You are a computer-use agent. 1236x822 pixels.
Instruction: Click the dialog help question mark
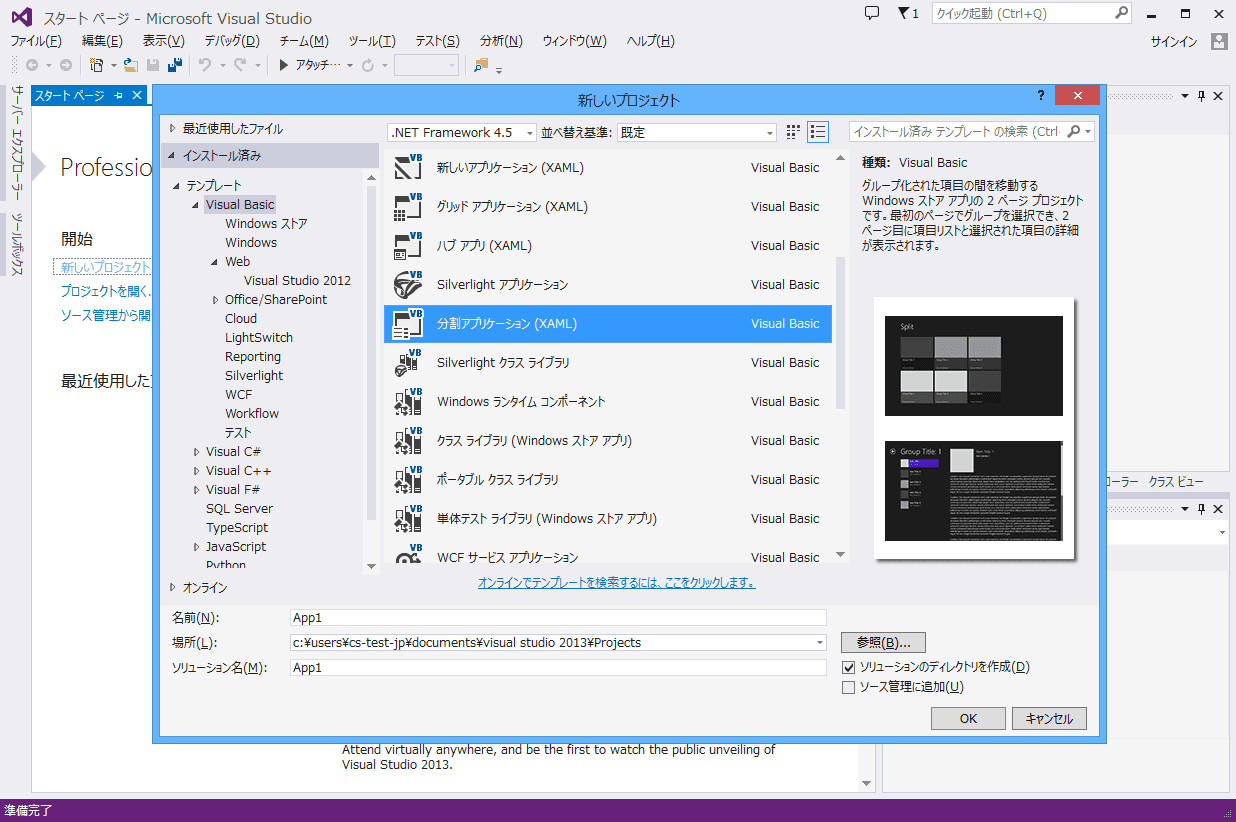point(1041,96)
